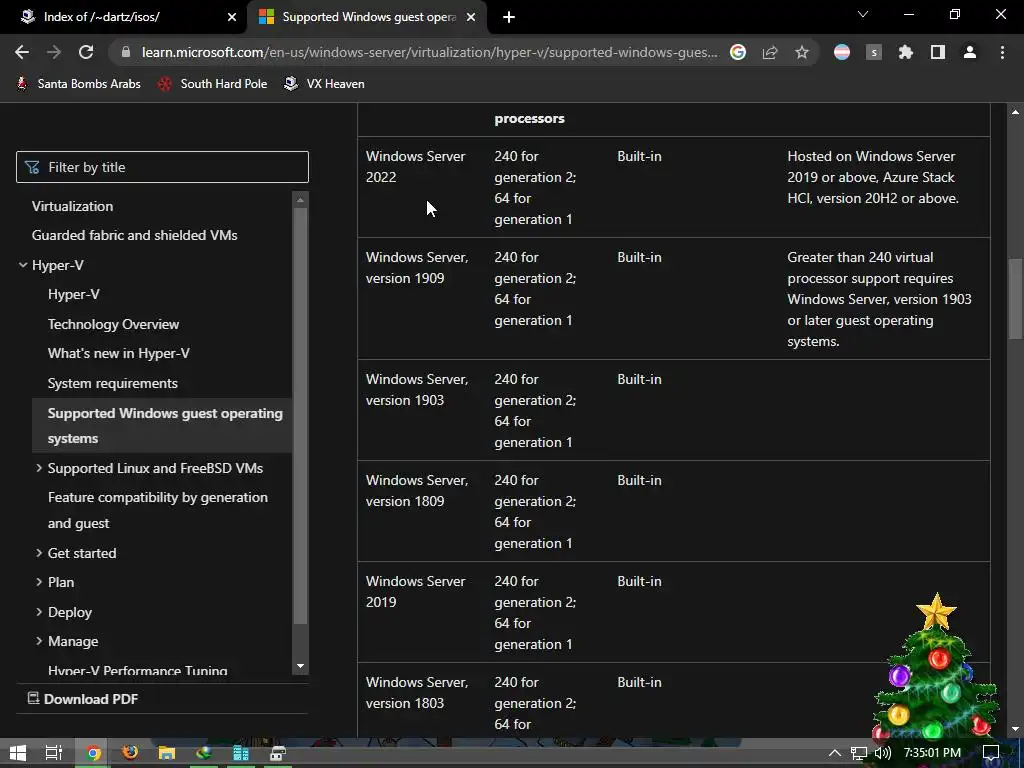Open a new tab with the plus button
Viewport: 1024px width, 768px height.
(509, 17)
